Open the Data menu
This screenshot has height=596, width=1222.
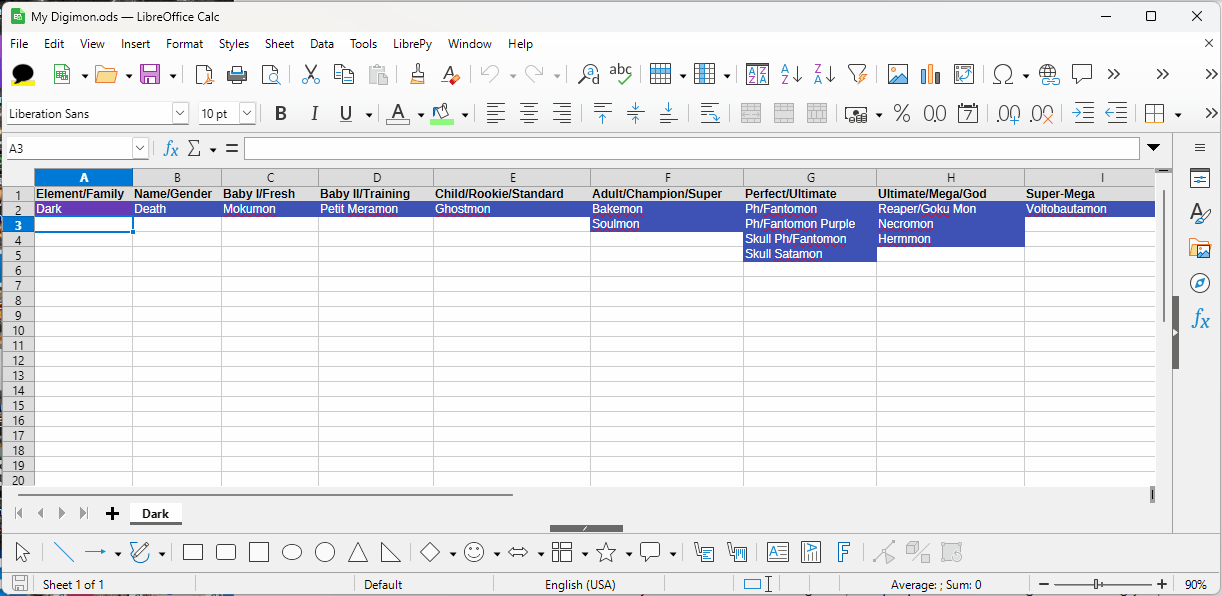coord(322,44)
